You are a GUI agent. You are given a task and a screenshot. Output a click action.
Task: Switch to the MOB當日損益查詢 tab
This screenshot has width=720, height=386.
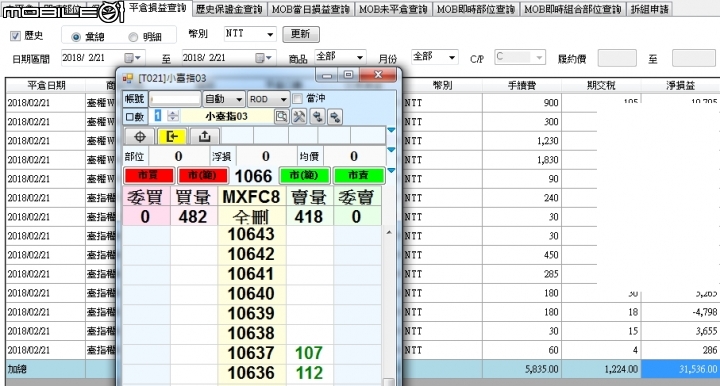(x=310, y=9)
